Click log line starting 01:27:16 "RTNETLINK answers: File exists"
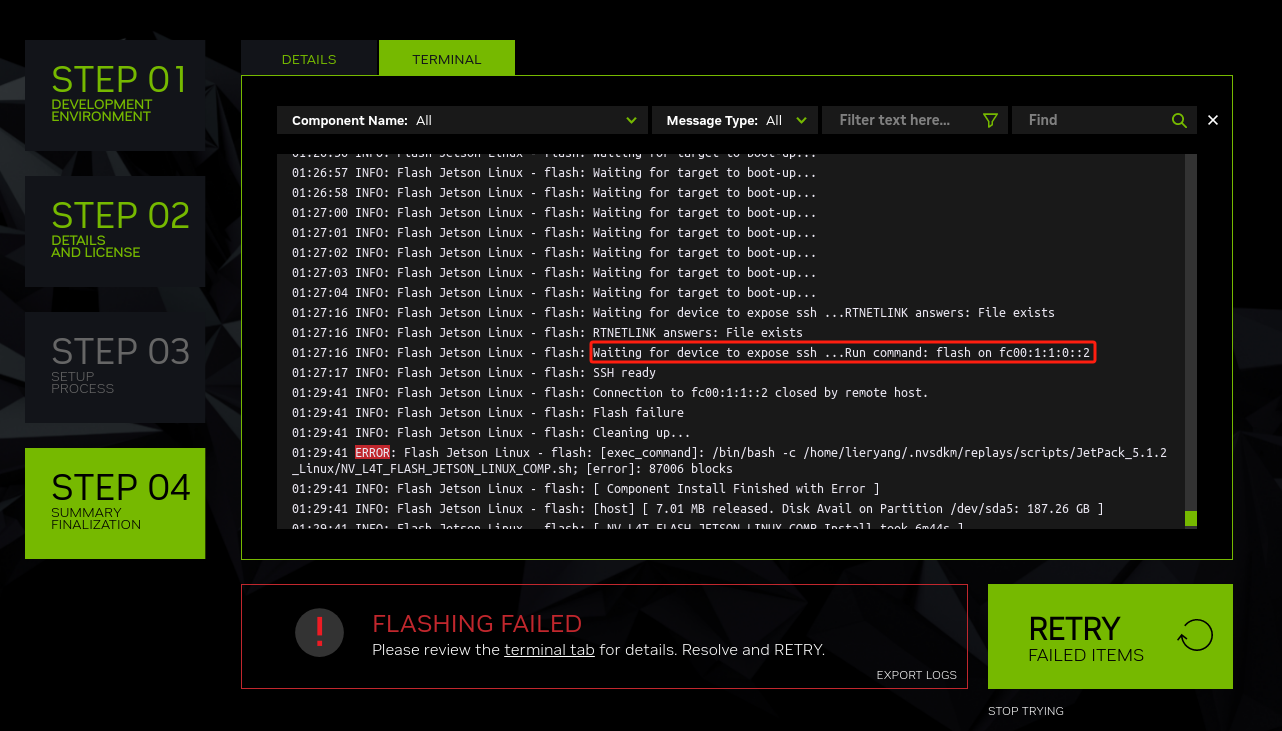 coord(547,333)
